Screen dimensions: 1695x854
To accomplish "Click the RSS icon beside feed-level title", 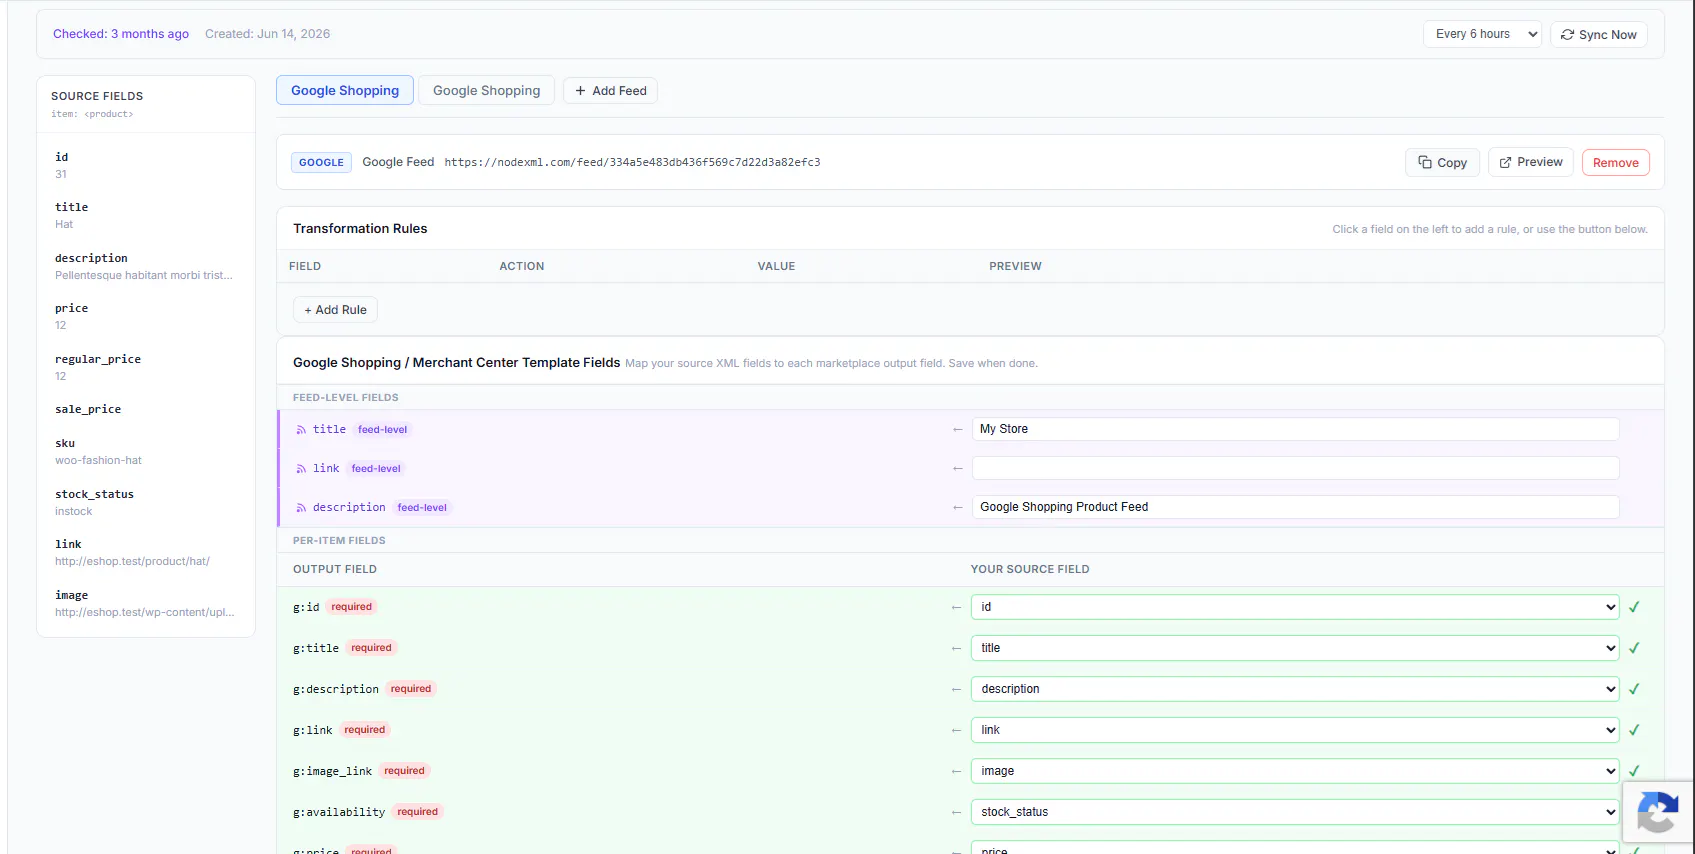I will (301, 430).
